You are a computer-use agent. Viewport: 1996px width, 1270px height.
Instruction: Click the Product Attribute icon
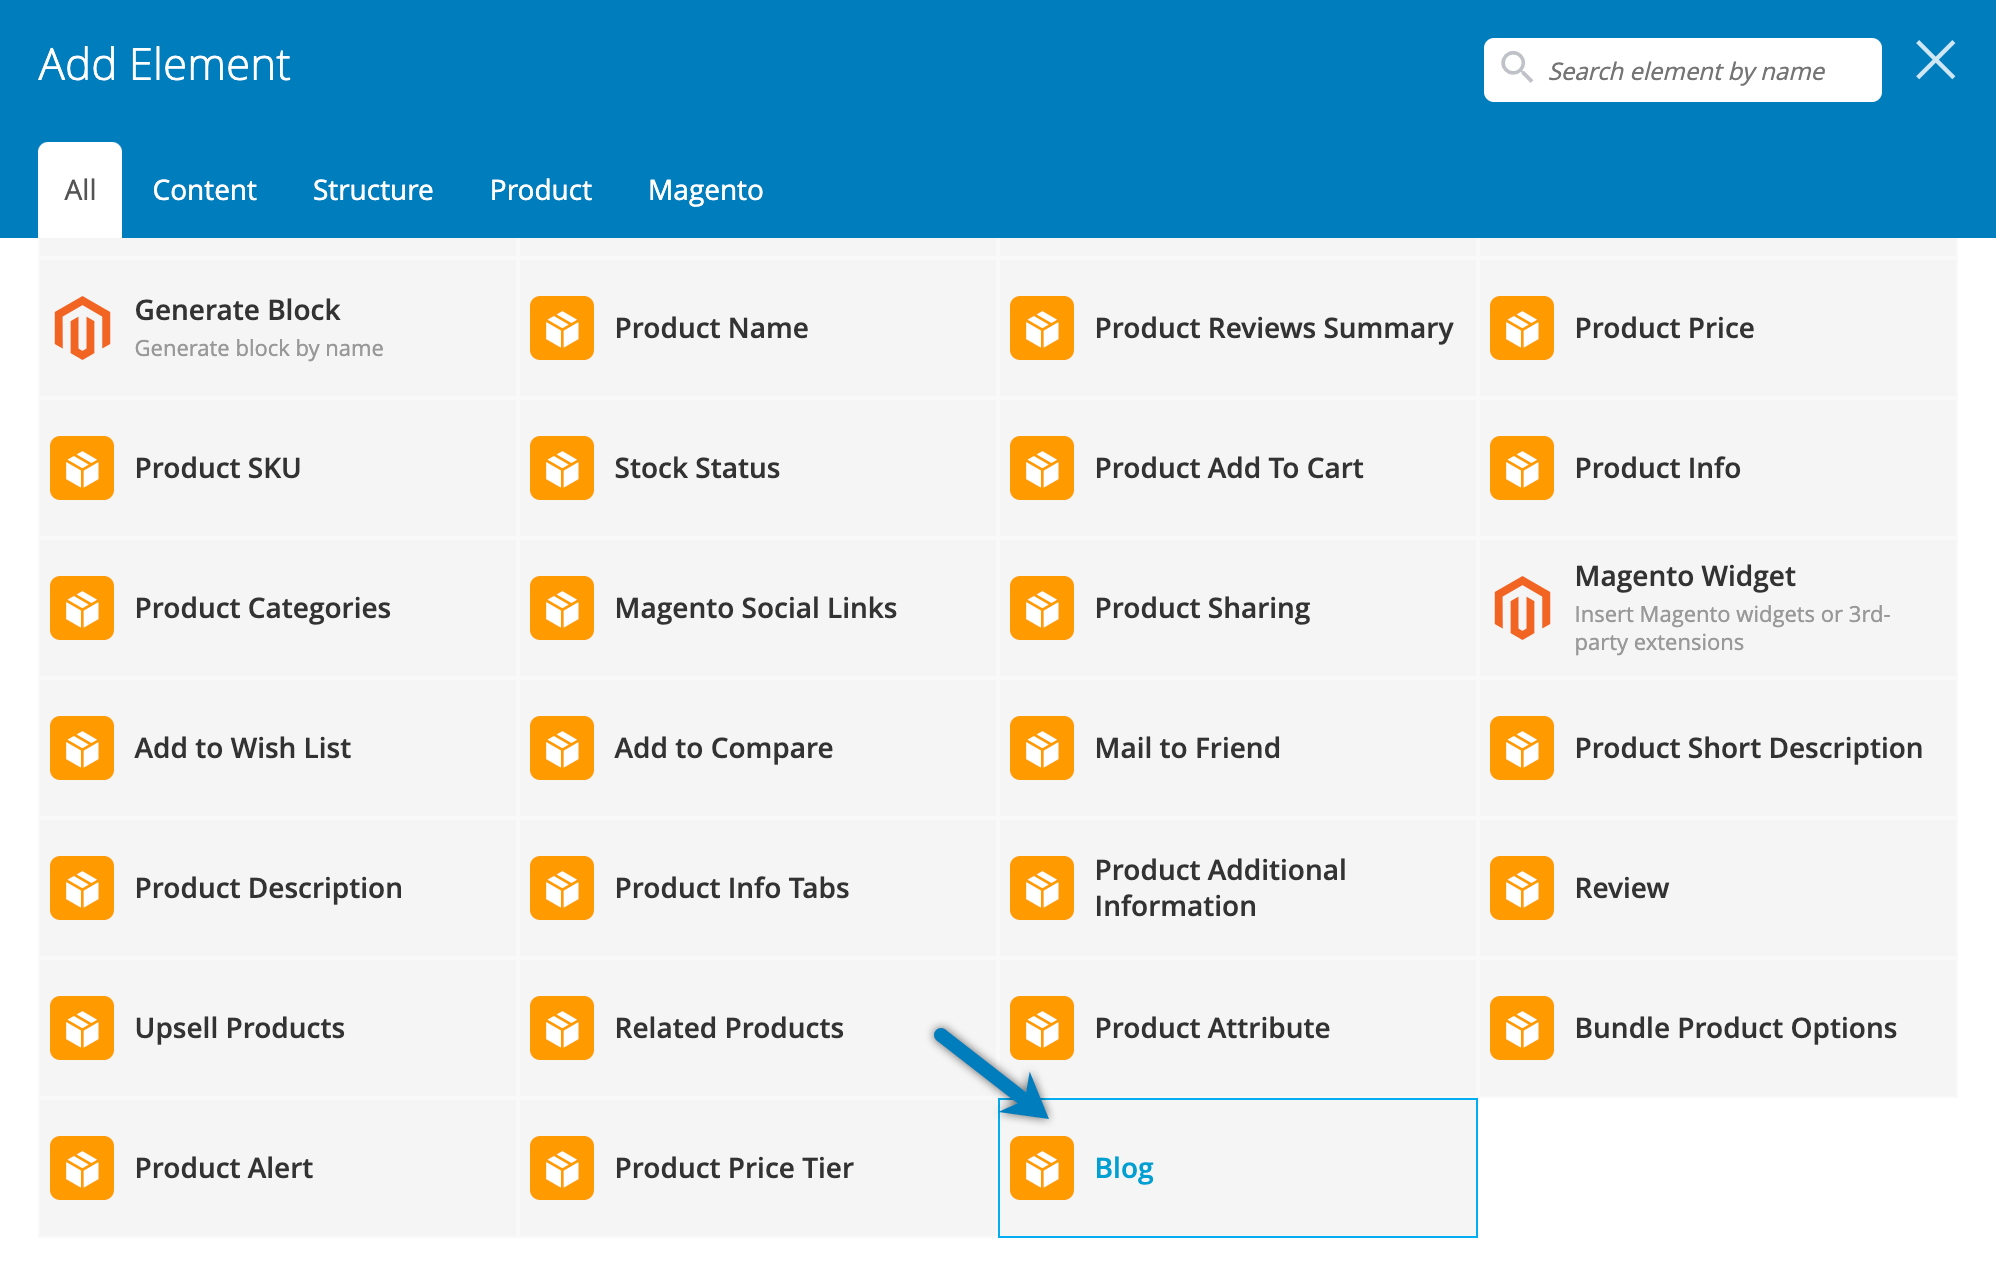(1042, 1028)
